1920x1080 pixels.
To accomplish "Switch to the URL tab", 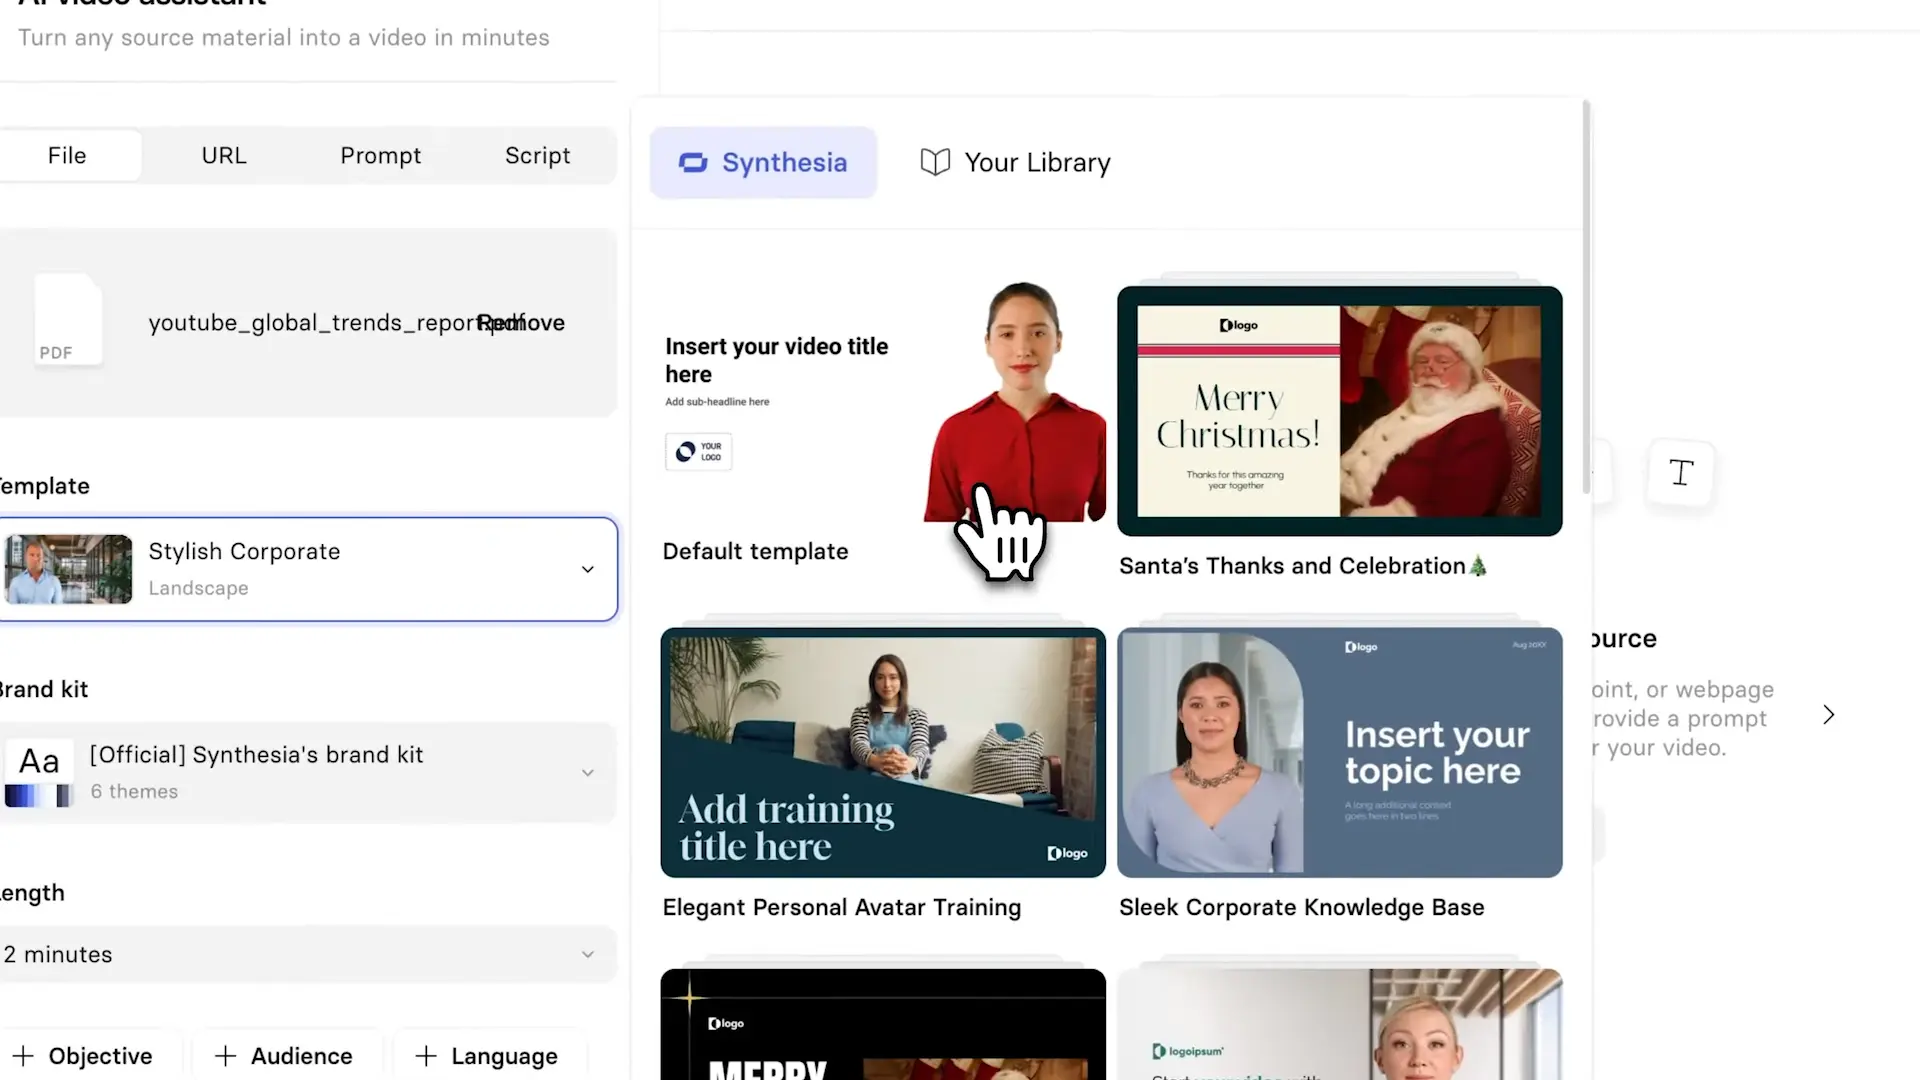I will (223, 156).
